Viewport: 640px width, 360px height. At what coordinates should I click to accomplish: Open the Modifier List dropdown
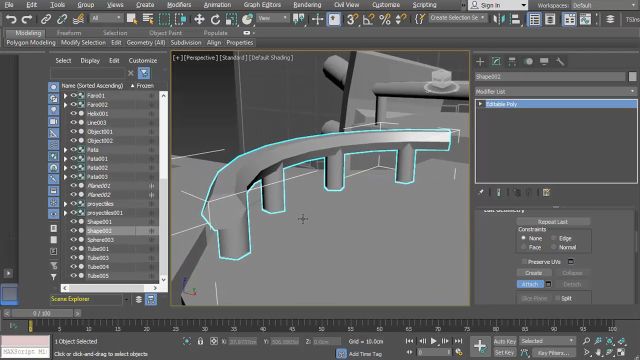coord(556,91)
